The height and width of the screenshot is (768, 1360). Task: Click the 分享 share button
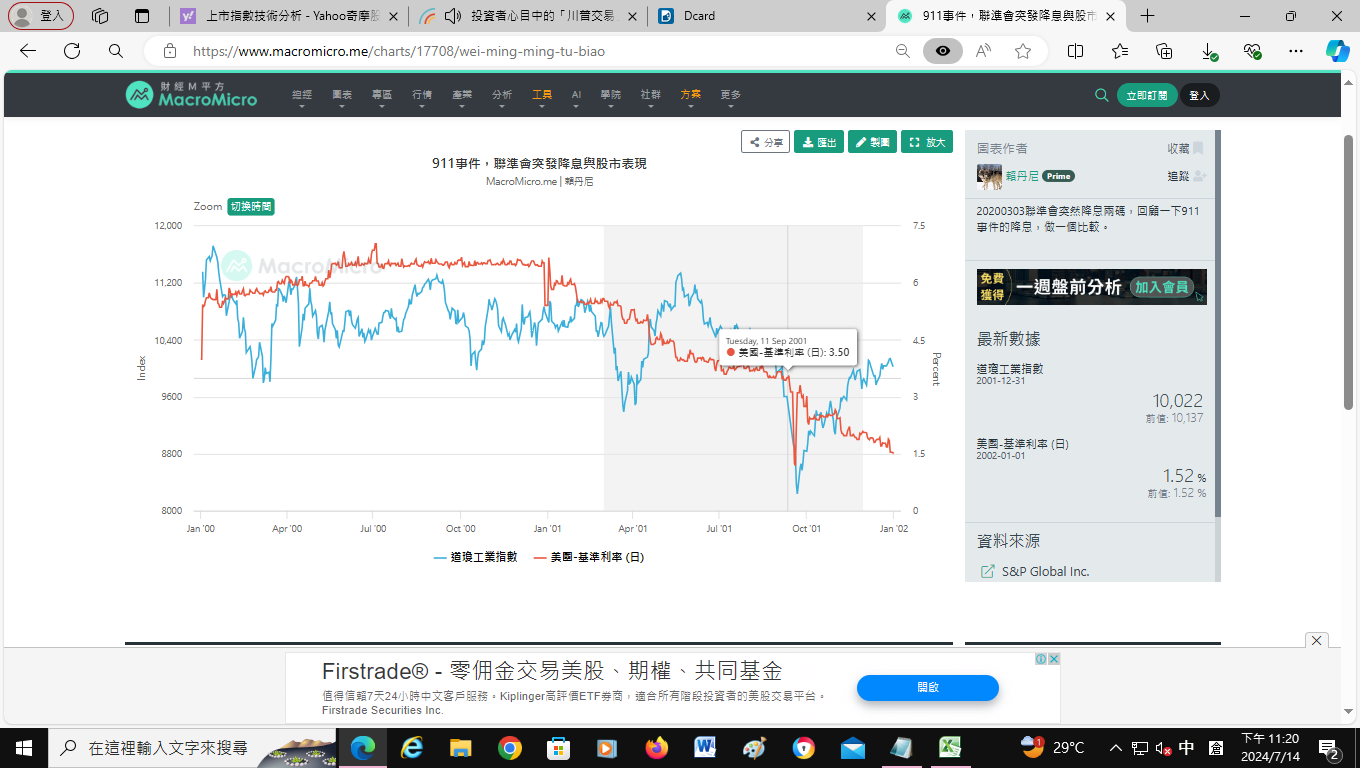765,142
